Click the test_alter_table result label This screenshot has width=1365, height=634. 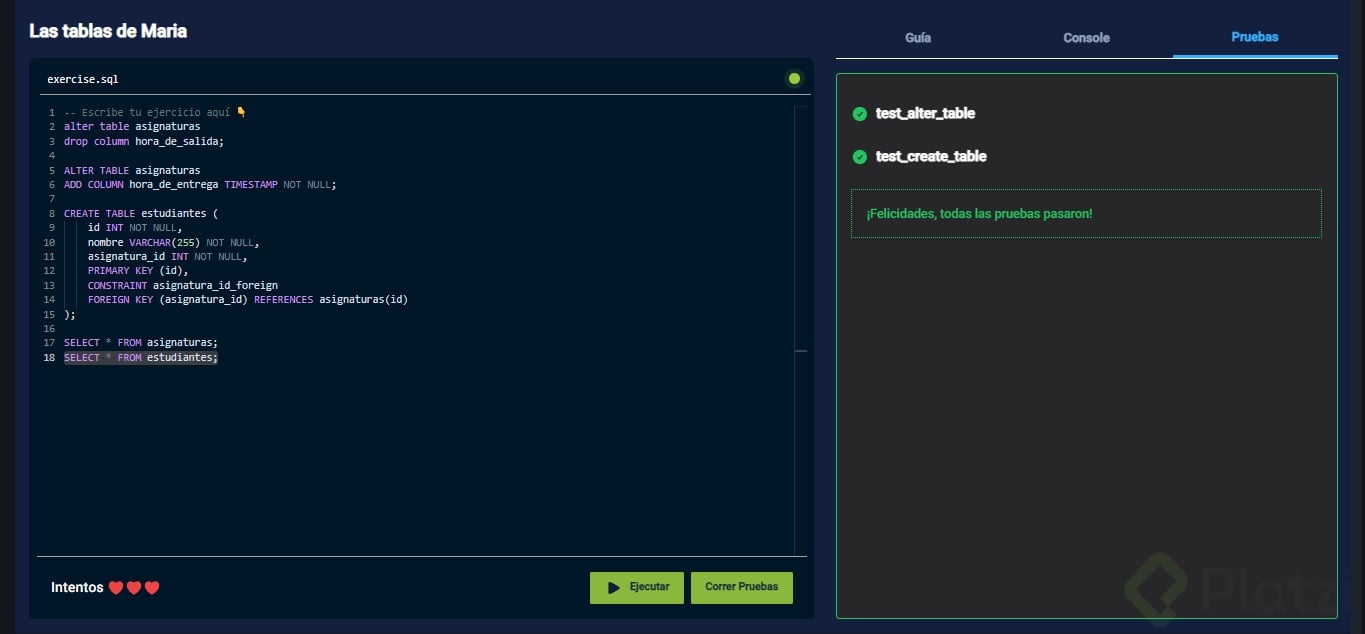pyautogui.click(x=925, y=113)
